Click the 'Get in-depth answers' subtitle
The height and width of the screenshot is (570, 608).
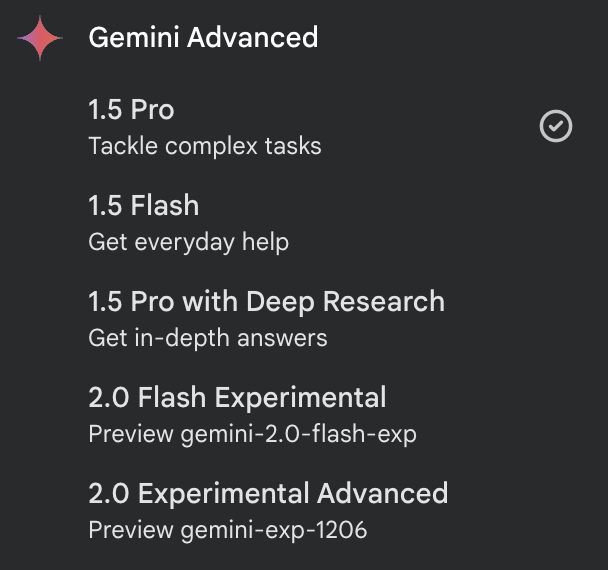[208, 338]
